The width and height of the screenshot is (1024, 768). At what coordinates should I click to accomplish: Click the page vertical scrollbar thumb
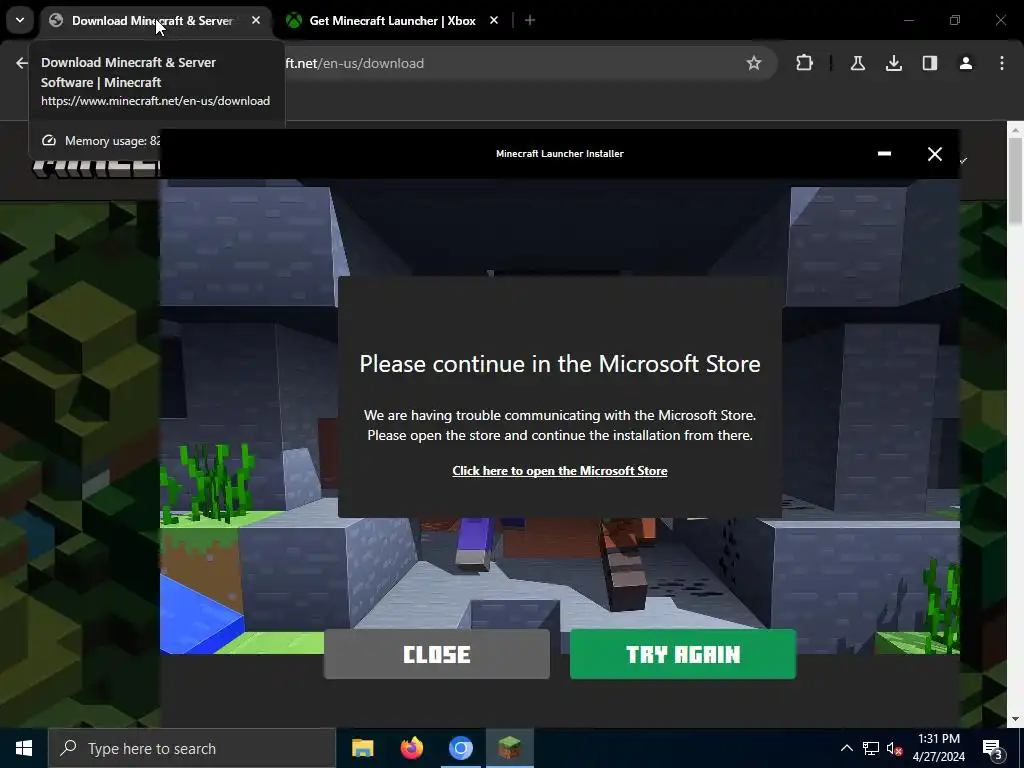(1016, 180)
